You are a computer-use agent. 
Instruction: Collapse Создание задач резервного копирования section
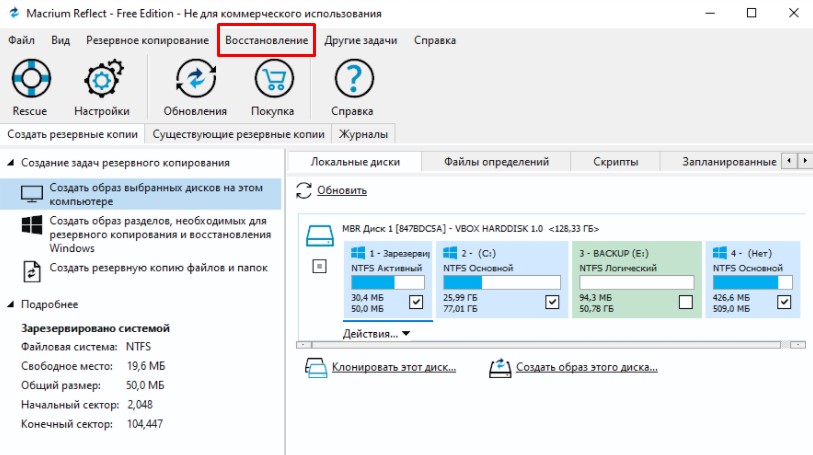pos(10,163)
